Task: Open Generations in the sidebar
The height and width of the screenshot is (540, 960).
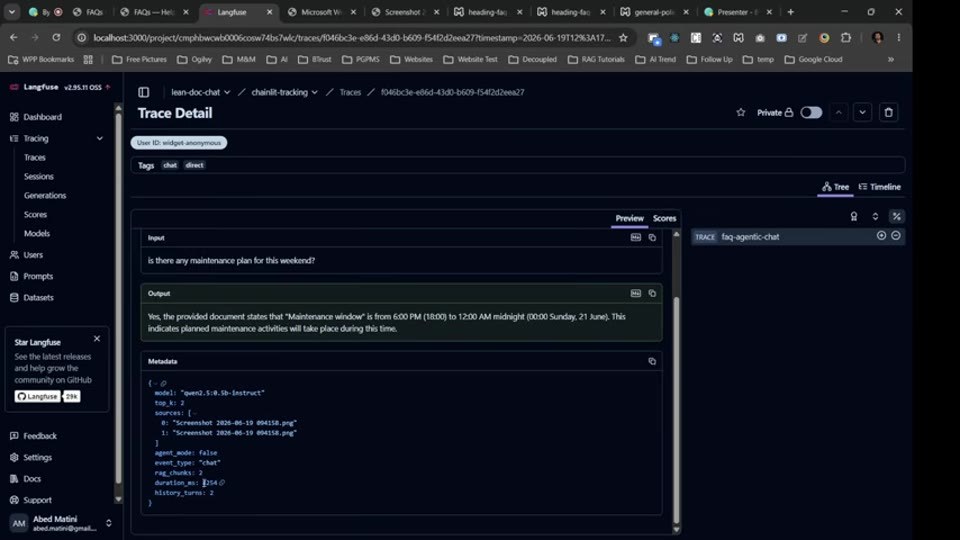Action: (45, 195)
